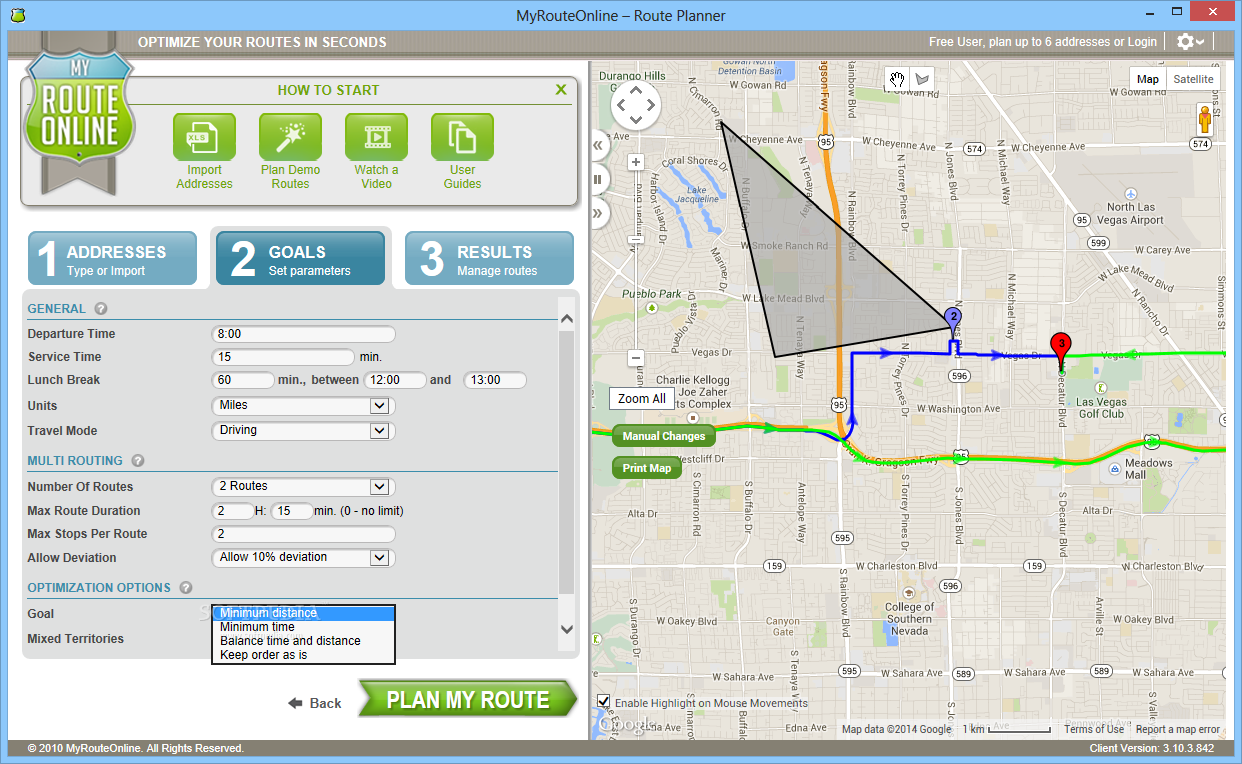Switch map to Satellite view

[1193, 79]
